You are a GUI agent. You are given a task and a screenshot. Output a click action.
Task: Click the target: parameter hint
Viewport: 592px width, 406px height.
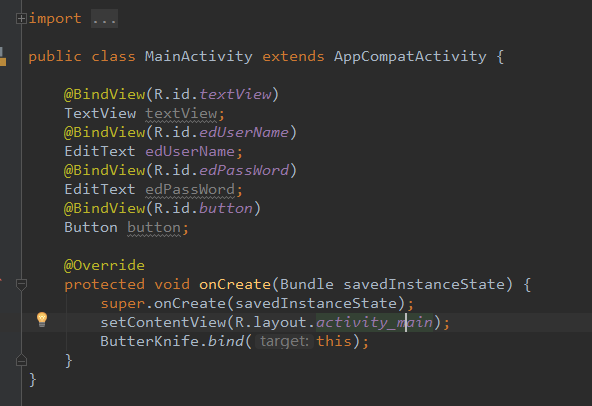point(284,341)
